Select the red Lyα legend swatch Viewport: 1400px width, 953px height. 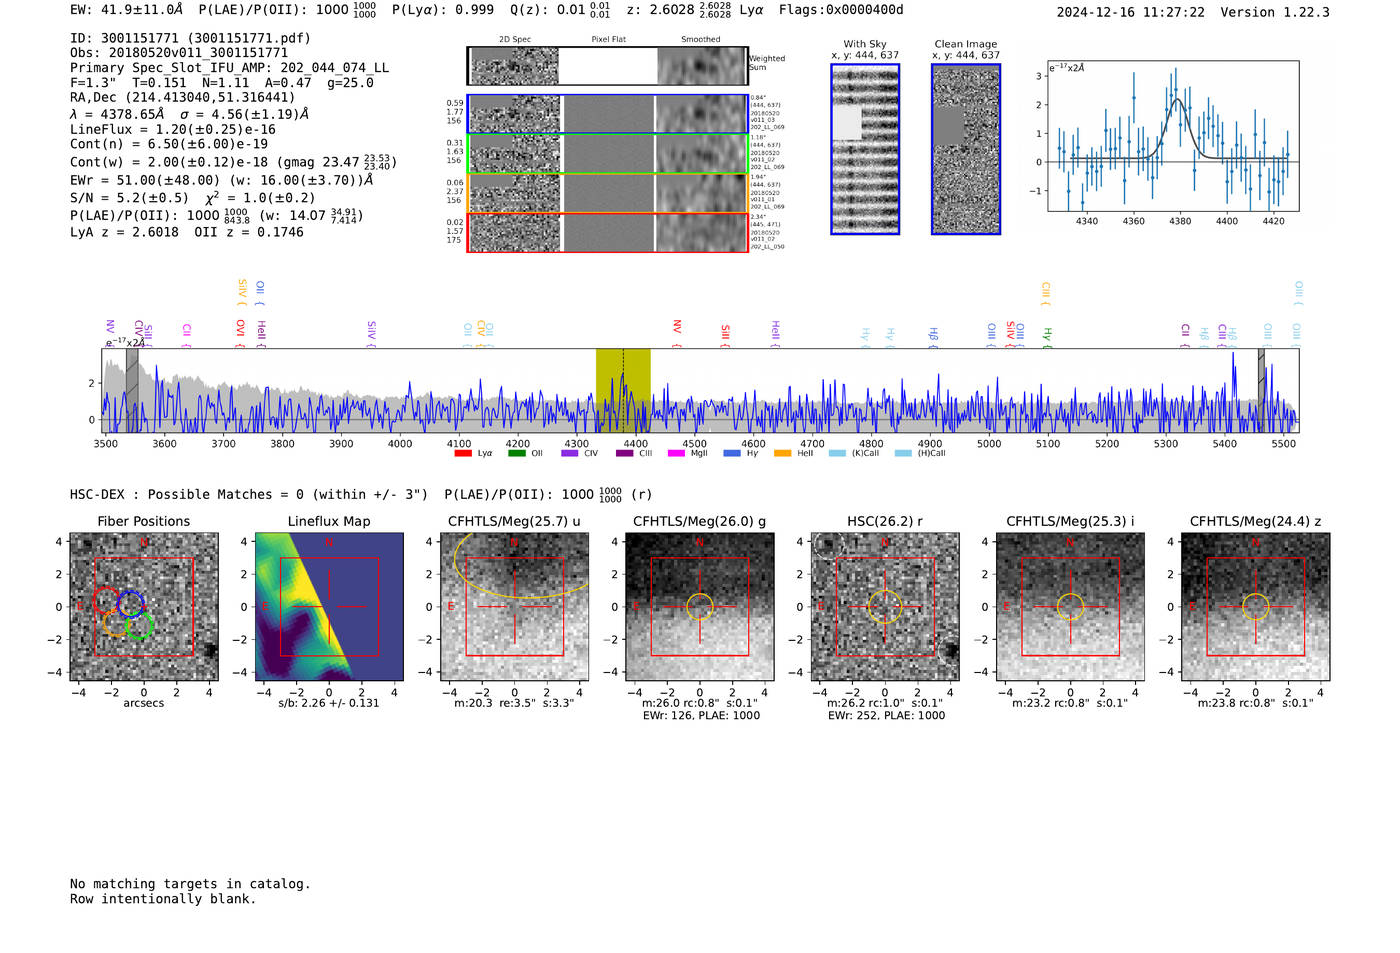point(462,454)
